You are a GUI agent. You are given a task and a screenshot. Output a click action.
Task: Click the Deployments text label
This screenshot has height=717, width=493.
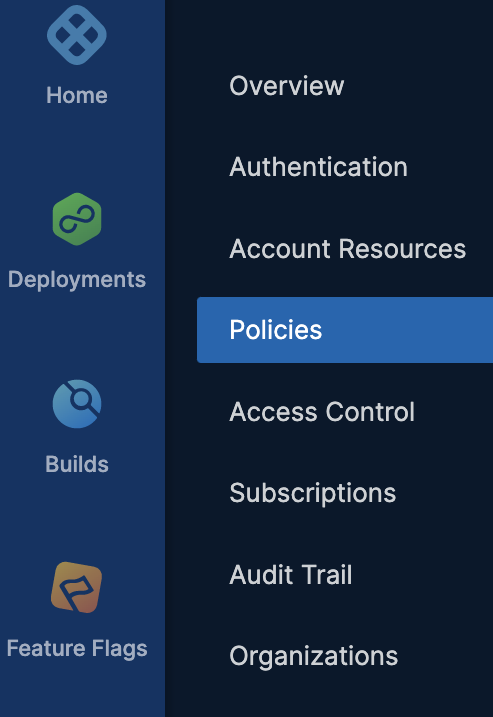coord(77,280)
